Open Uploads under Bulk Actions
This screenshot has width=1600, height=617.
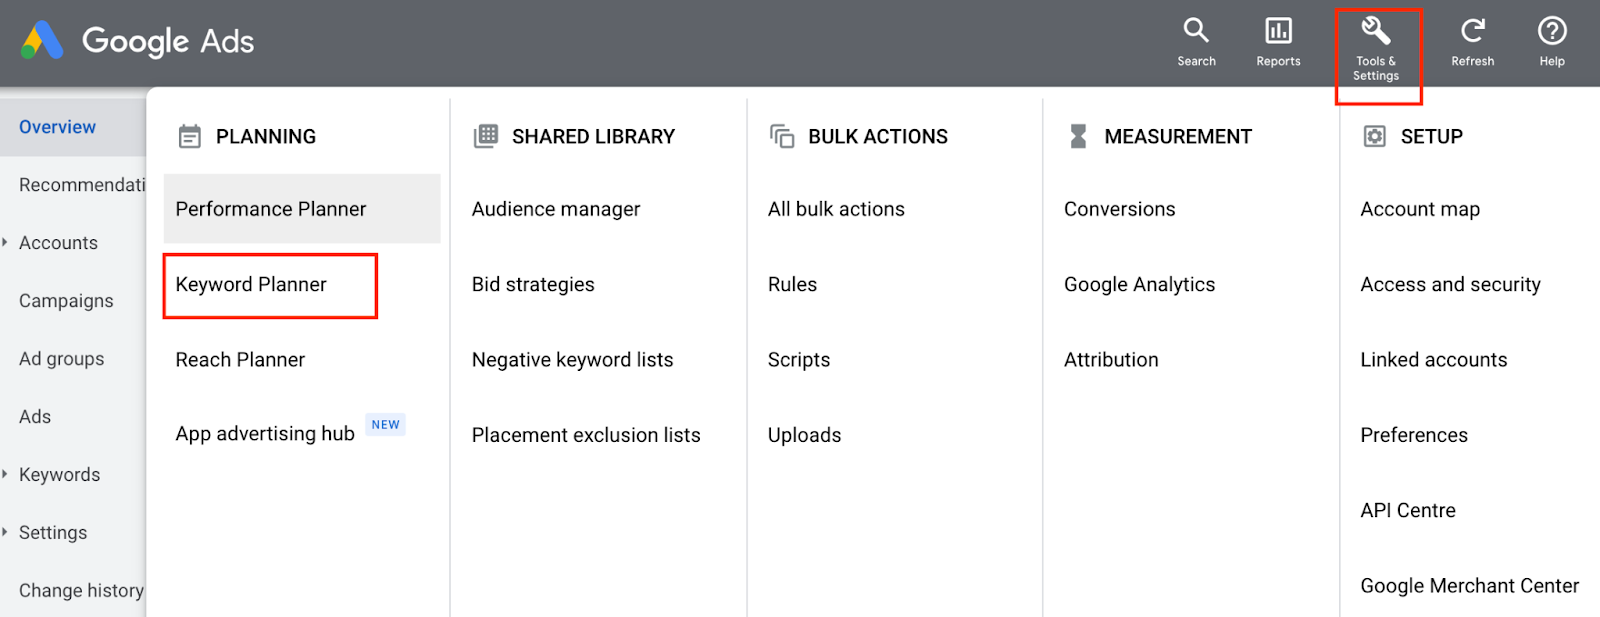click(804, 435)
